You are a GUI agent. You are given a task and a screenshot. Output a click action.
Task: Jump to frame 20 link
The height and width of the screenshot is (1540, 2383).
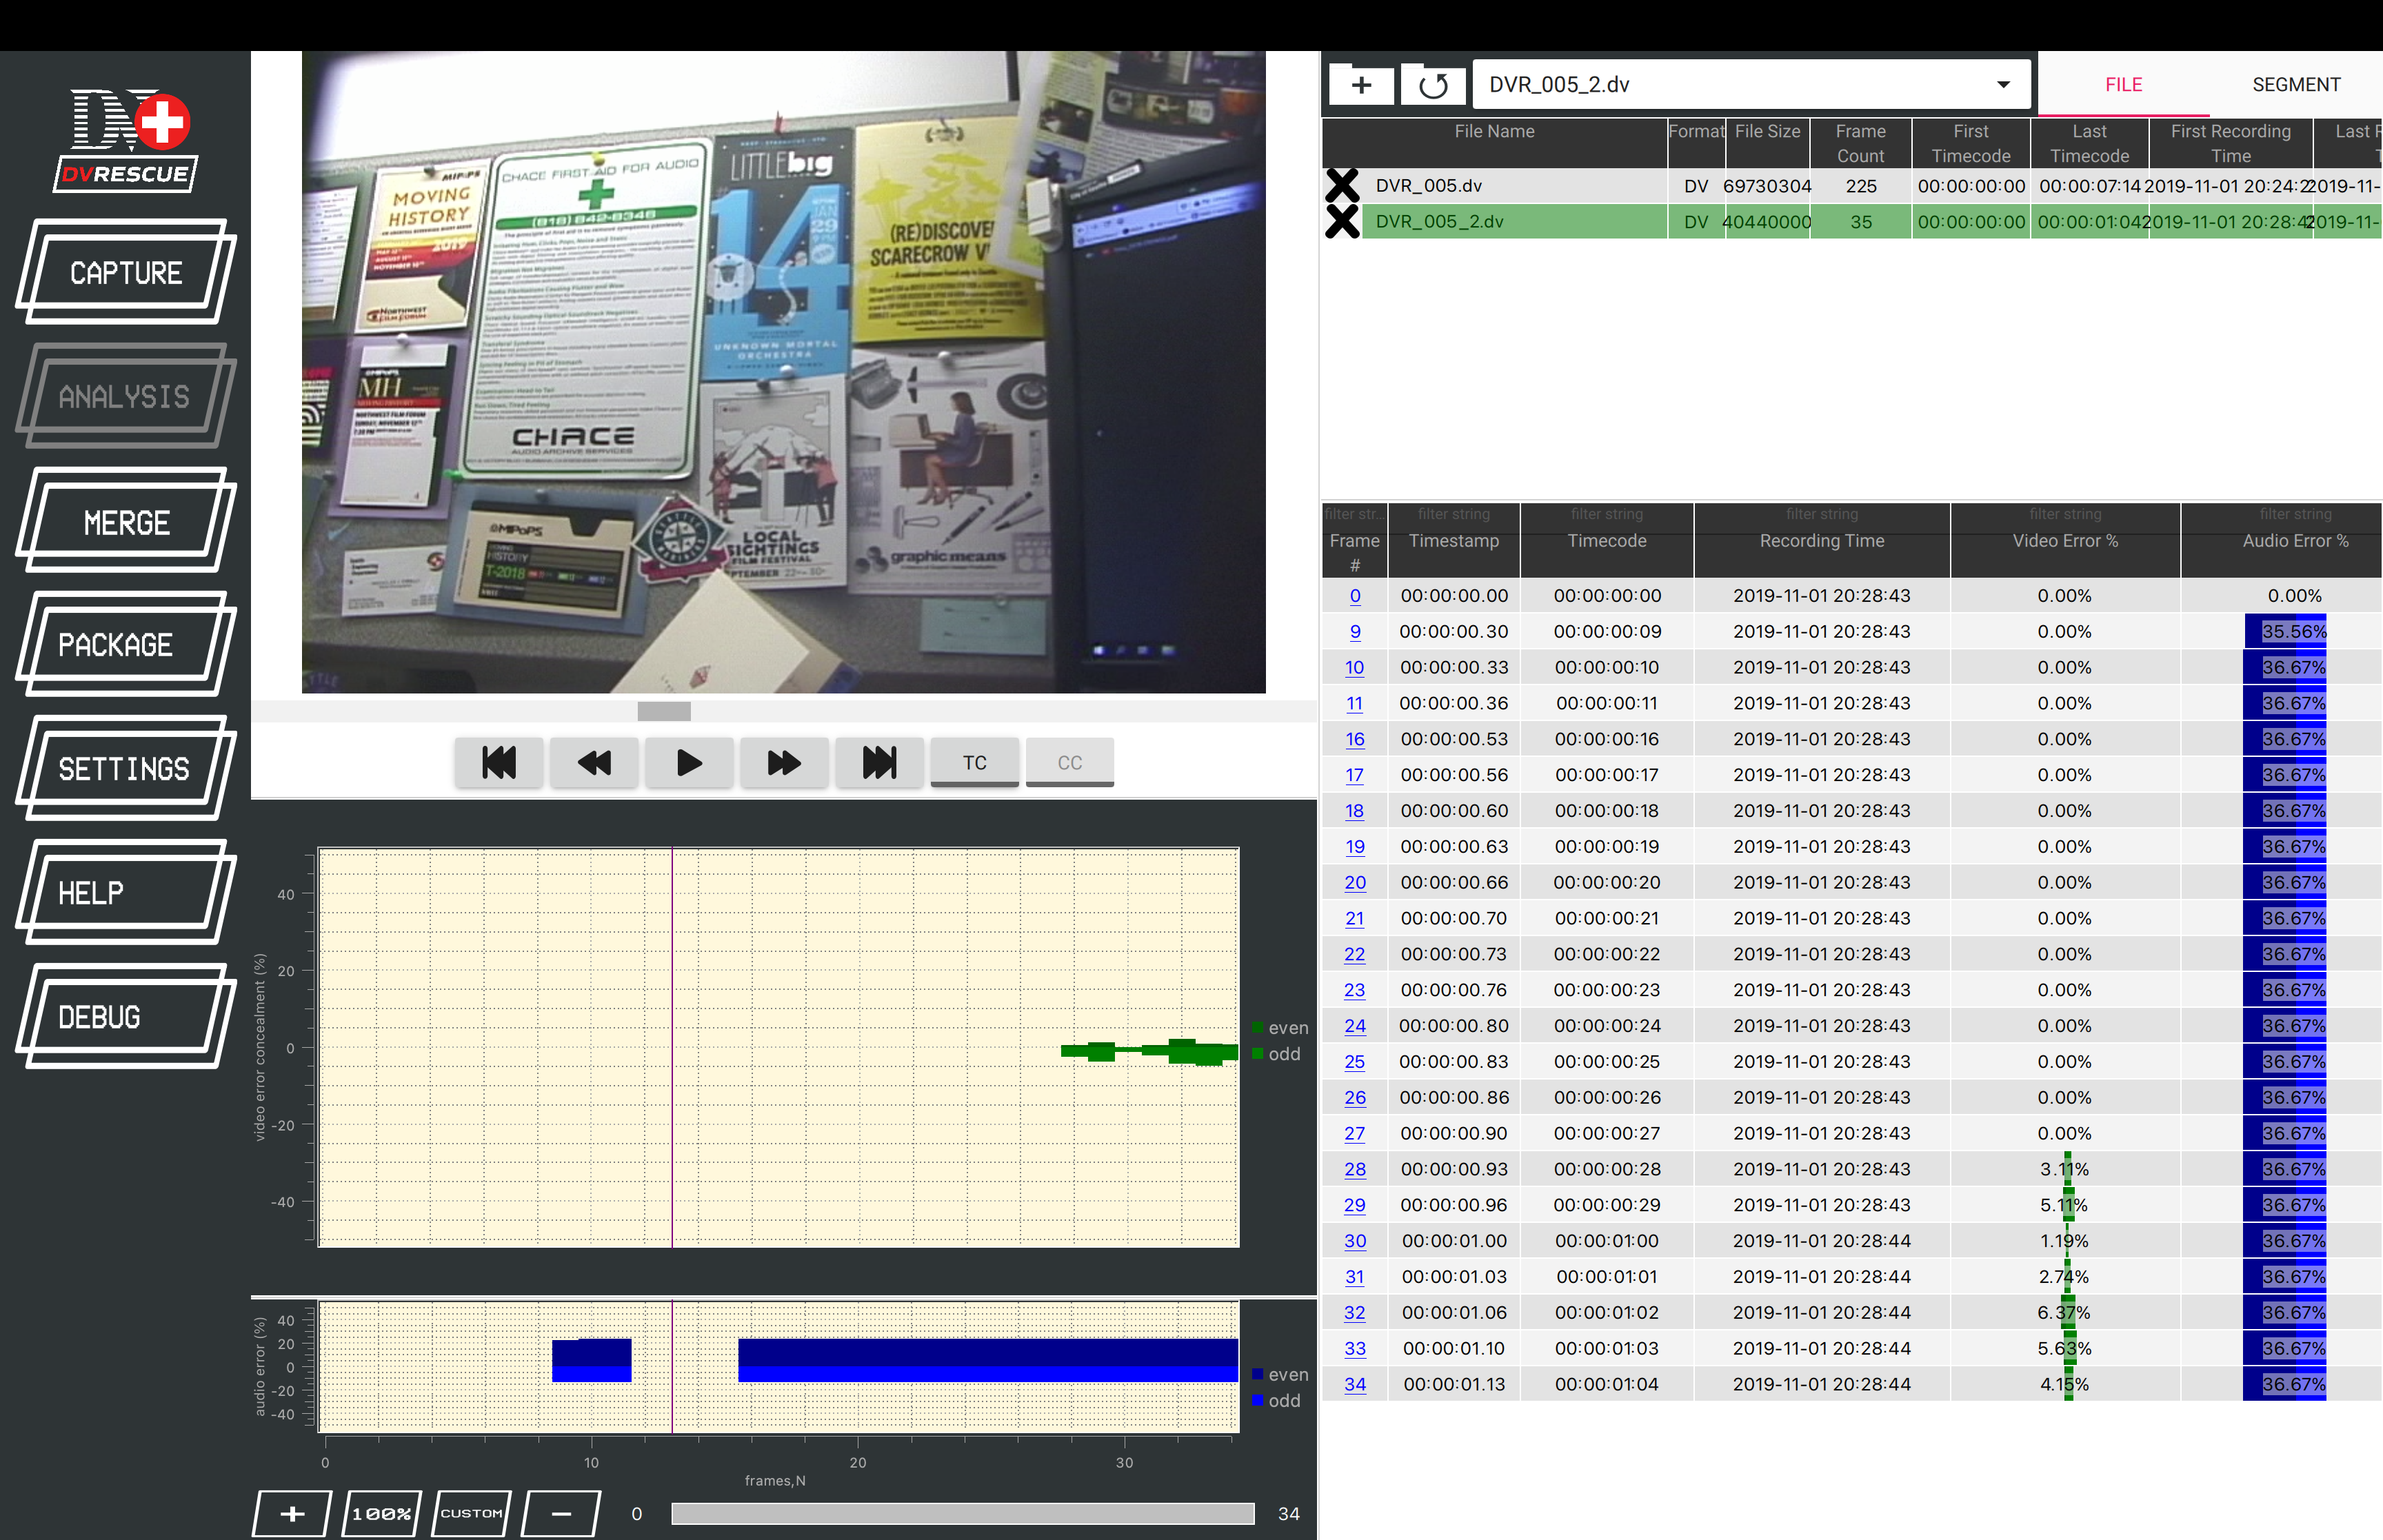point(1355,883)
